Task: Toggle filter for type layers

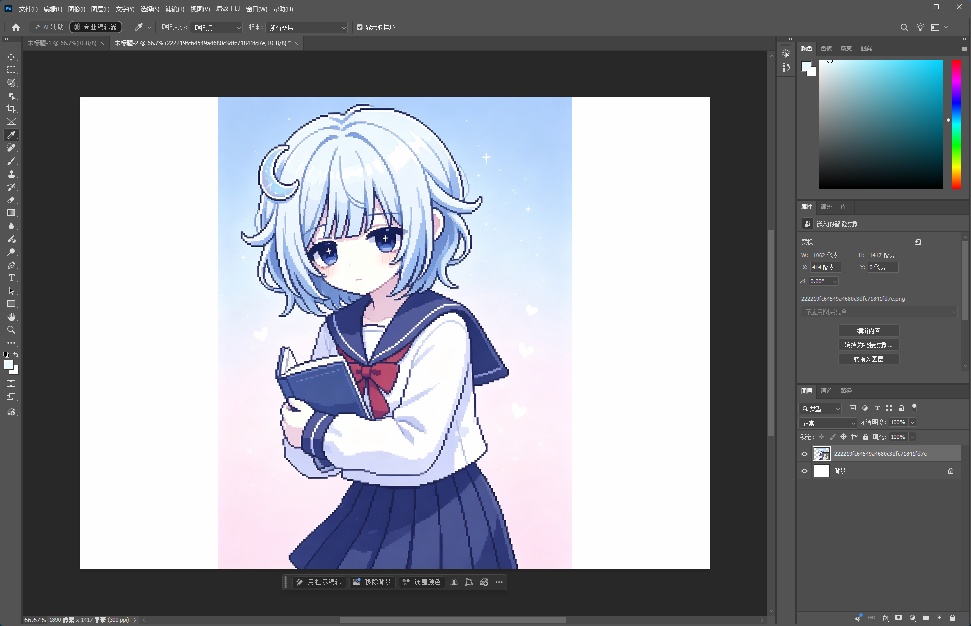Action: [x=877, y=408]
